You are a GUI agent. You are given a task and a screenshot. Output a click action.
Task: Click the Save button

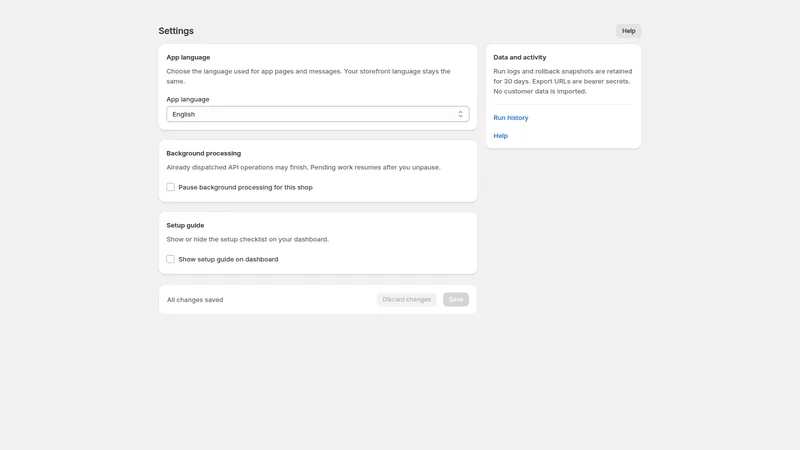pos(456,299)
